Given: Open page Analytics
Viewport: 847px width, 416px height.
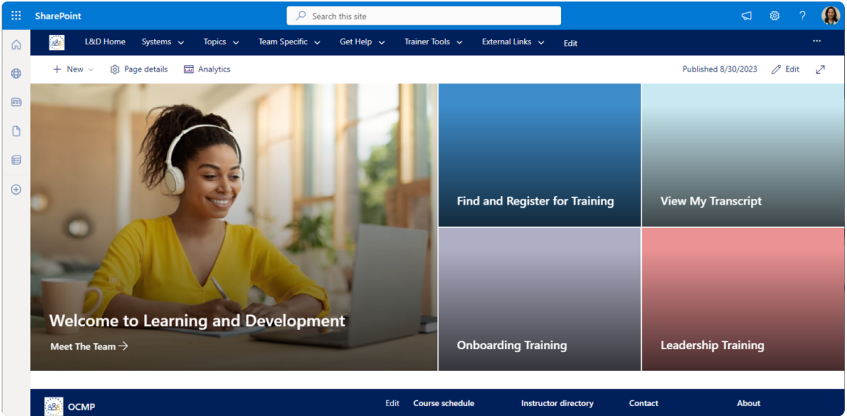Looking at the screenshot, I should [207, 69].
